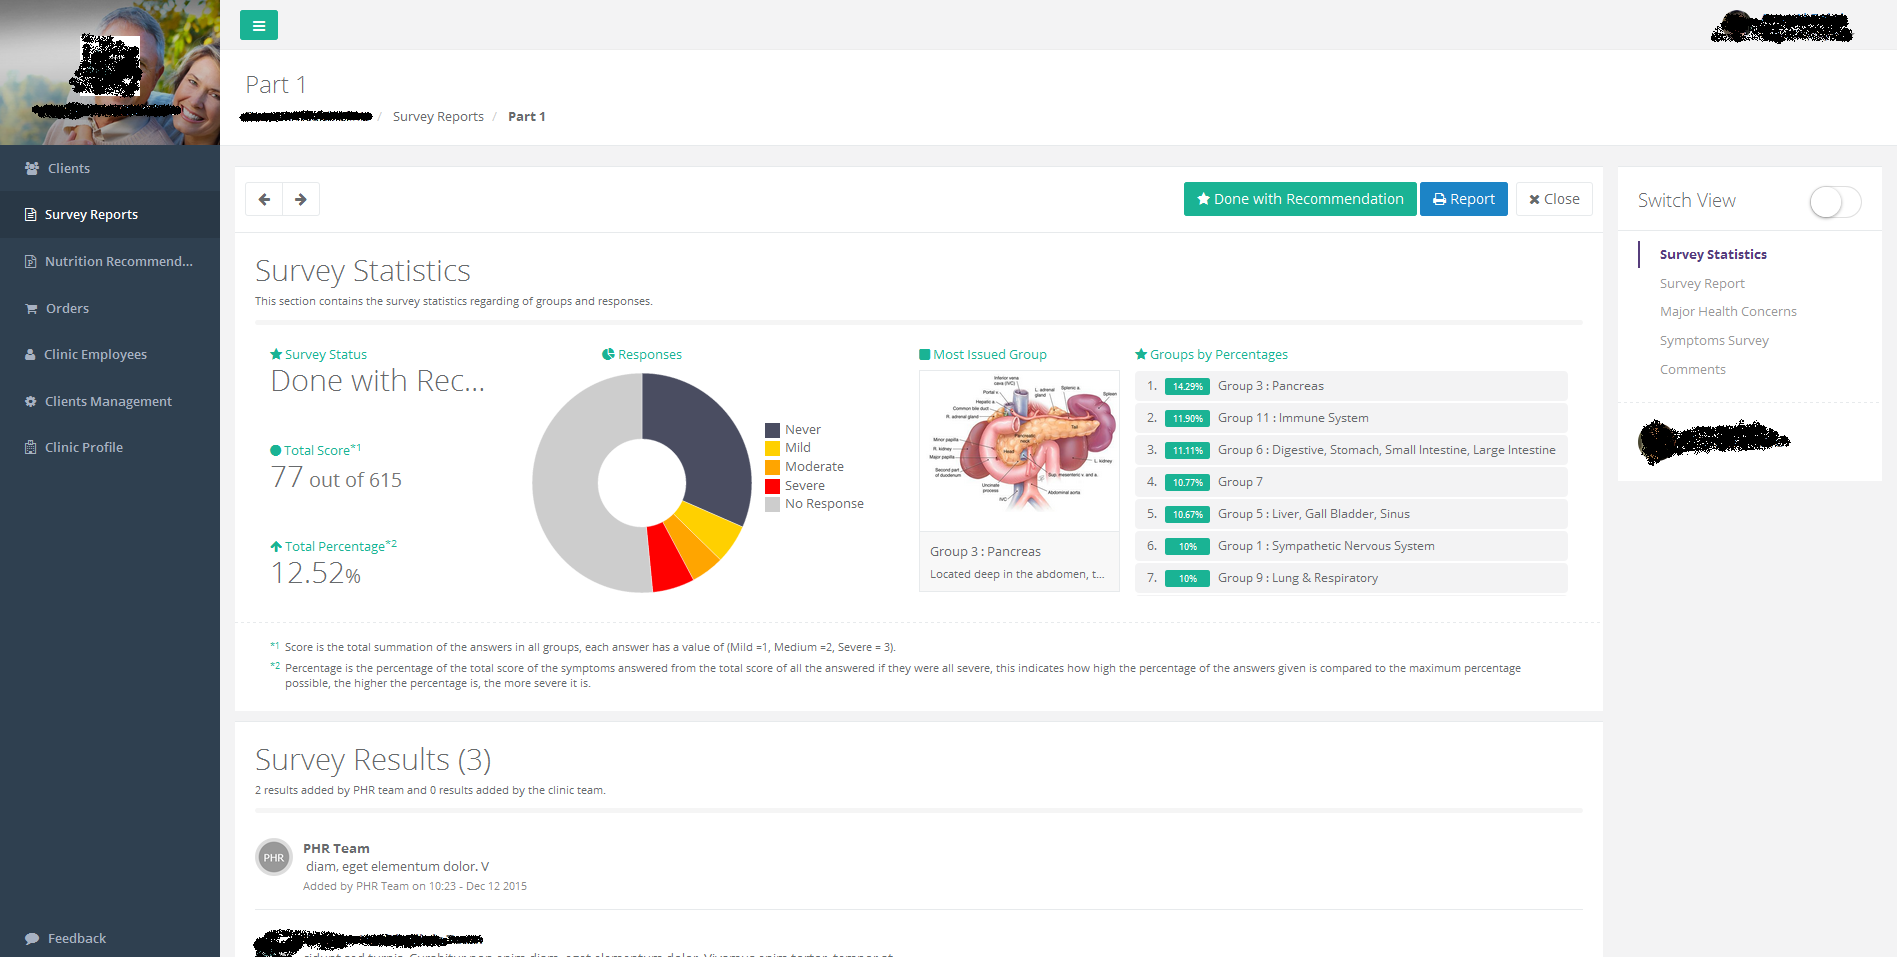Open Clients from the sidebar
This screenshot has width=1897, height=957.
click(68, 169)
